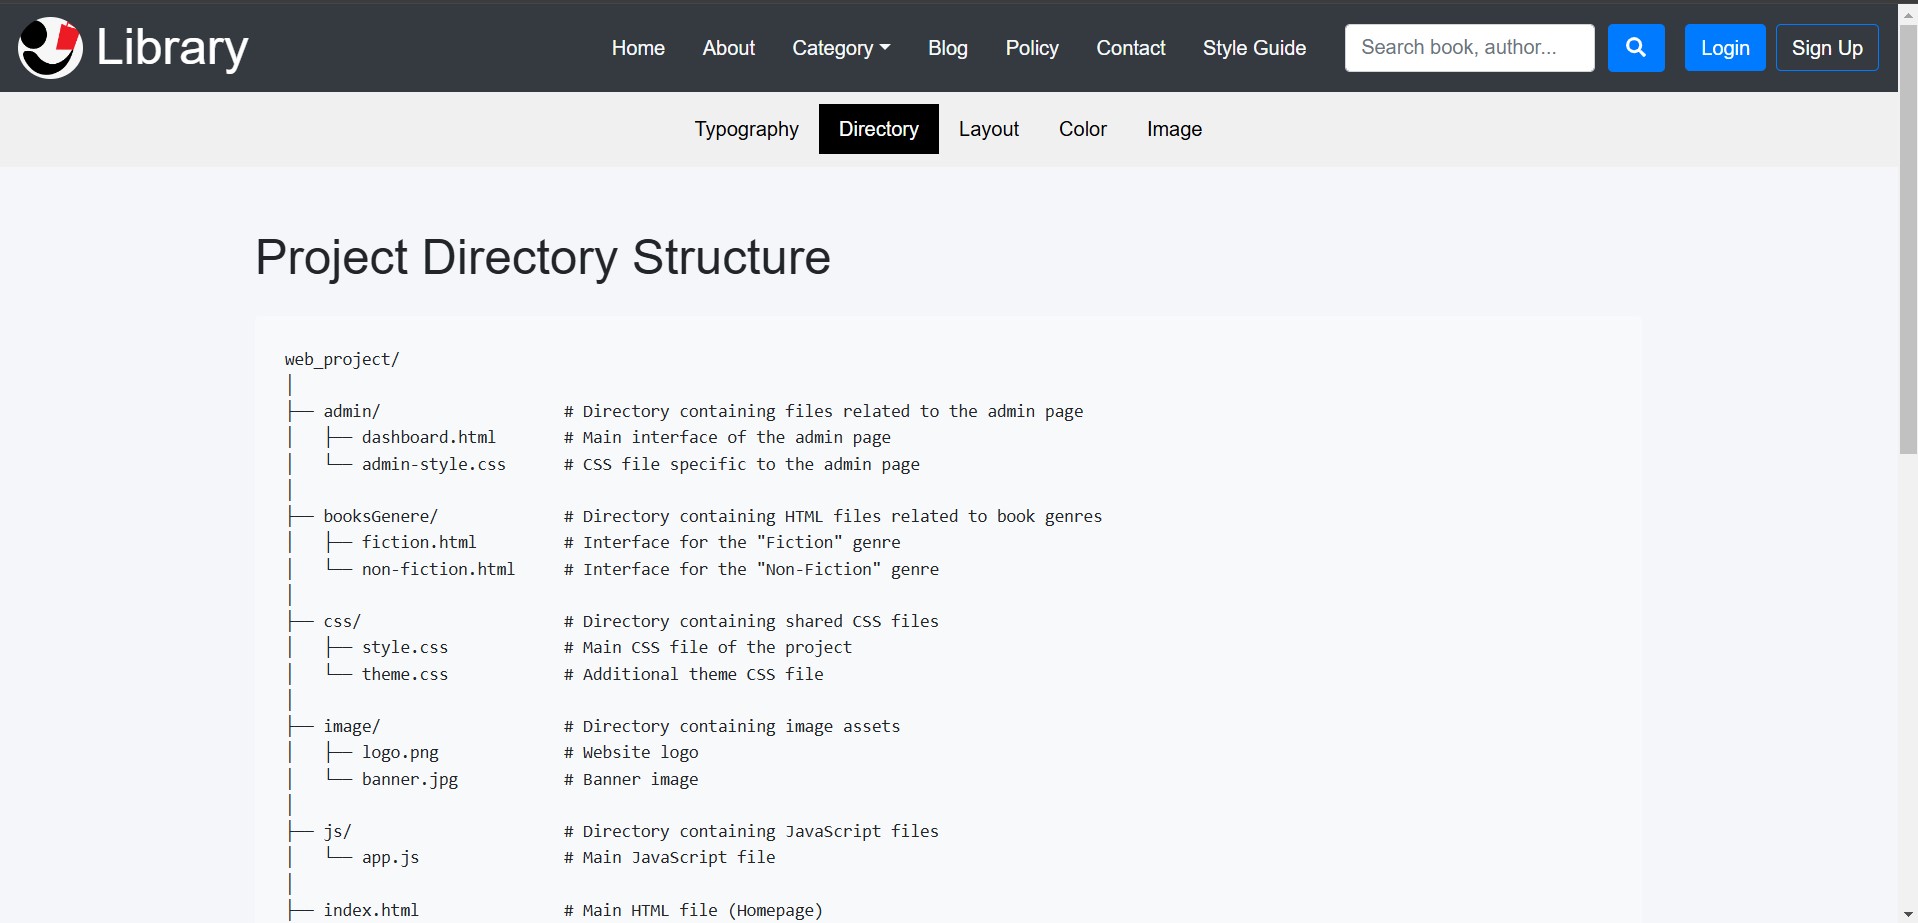This screenshot has height=923, width=1918.
Task: Open Style Guide in the navbar
Action: click(x=1254, y=48)
